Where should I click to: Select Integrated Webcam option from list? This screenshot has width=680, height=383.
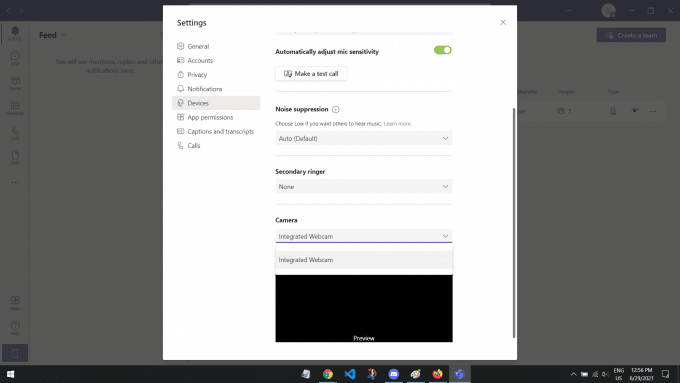[x=363, y=260]
